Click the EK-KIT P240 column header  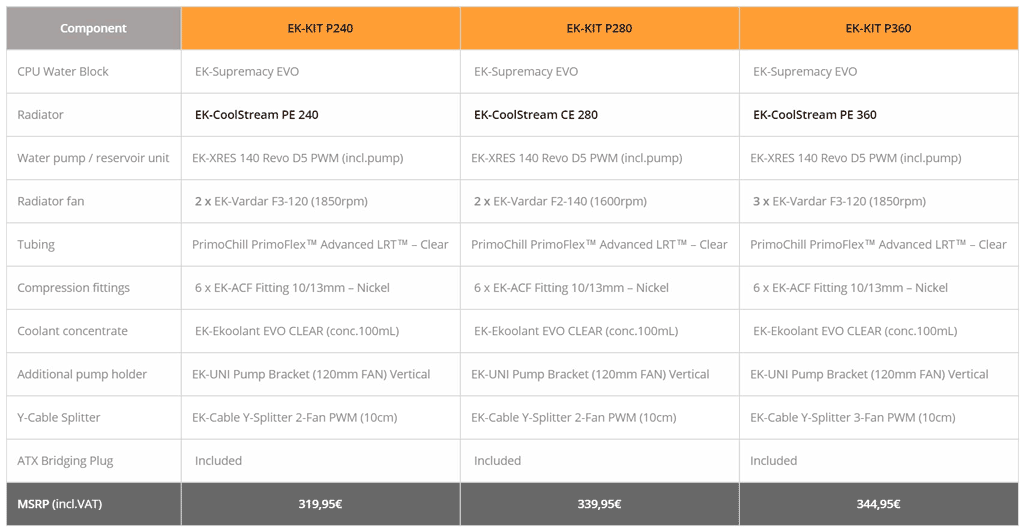(x=320, y=28)
